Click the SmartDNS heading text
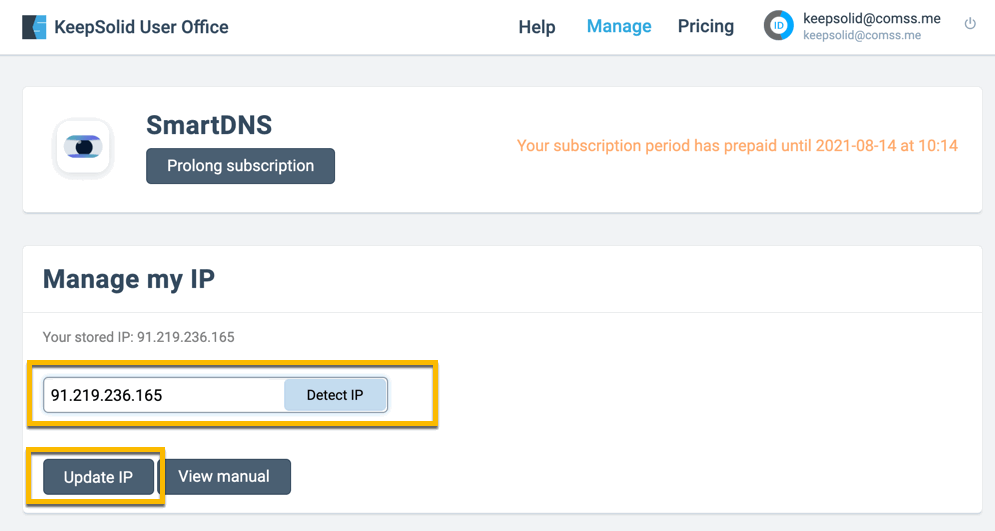 (x=209, y=125)
